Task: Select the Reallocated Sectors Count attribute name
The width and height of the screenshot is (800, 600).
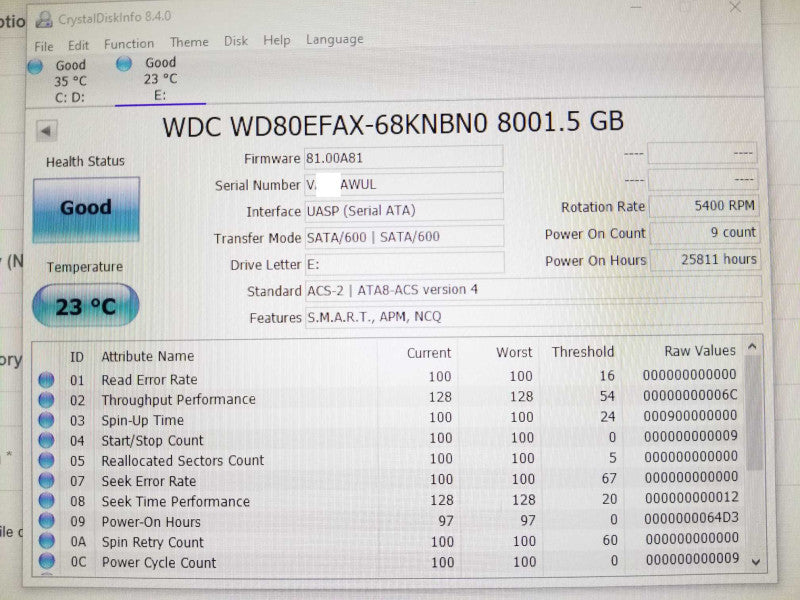Action: click(183, 461)
